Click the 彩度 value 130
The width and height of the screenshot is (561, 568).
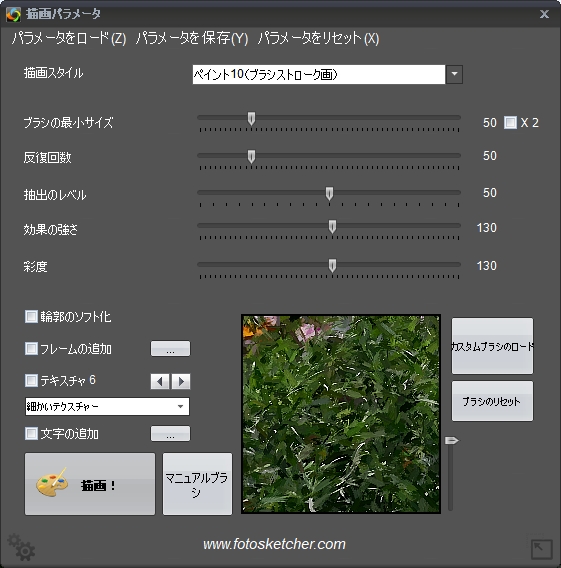coord(486,266)
